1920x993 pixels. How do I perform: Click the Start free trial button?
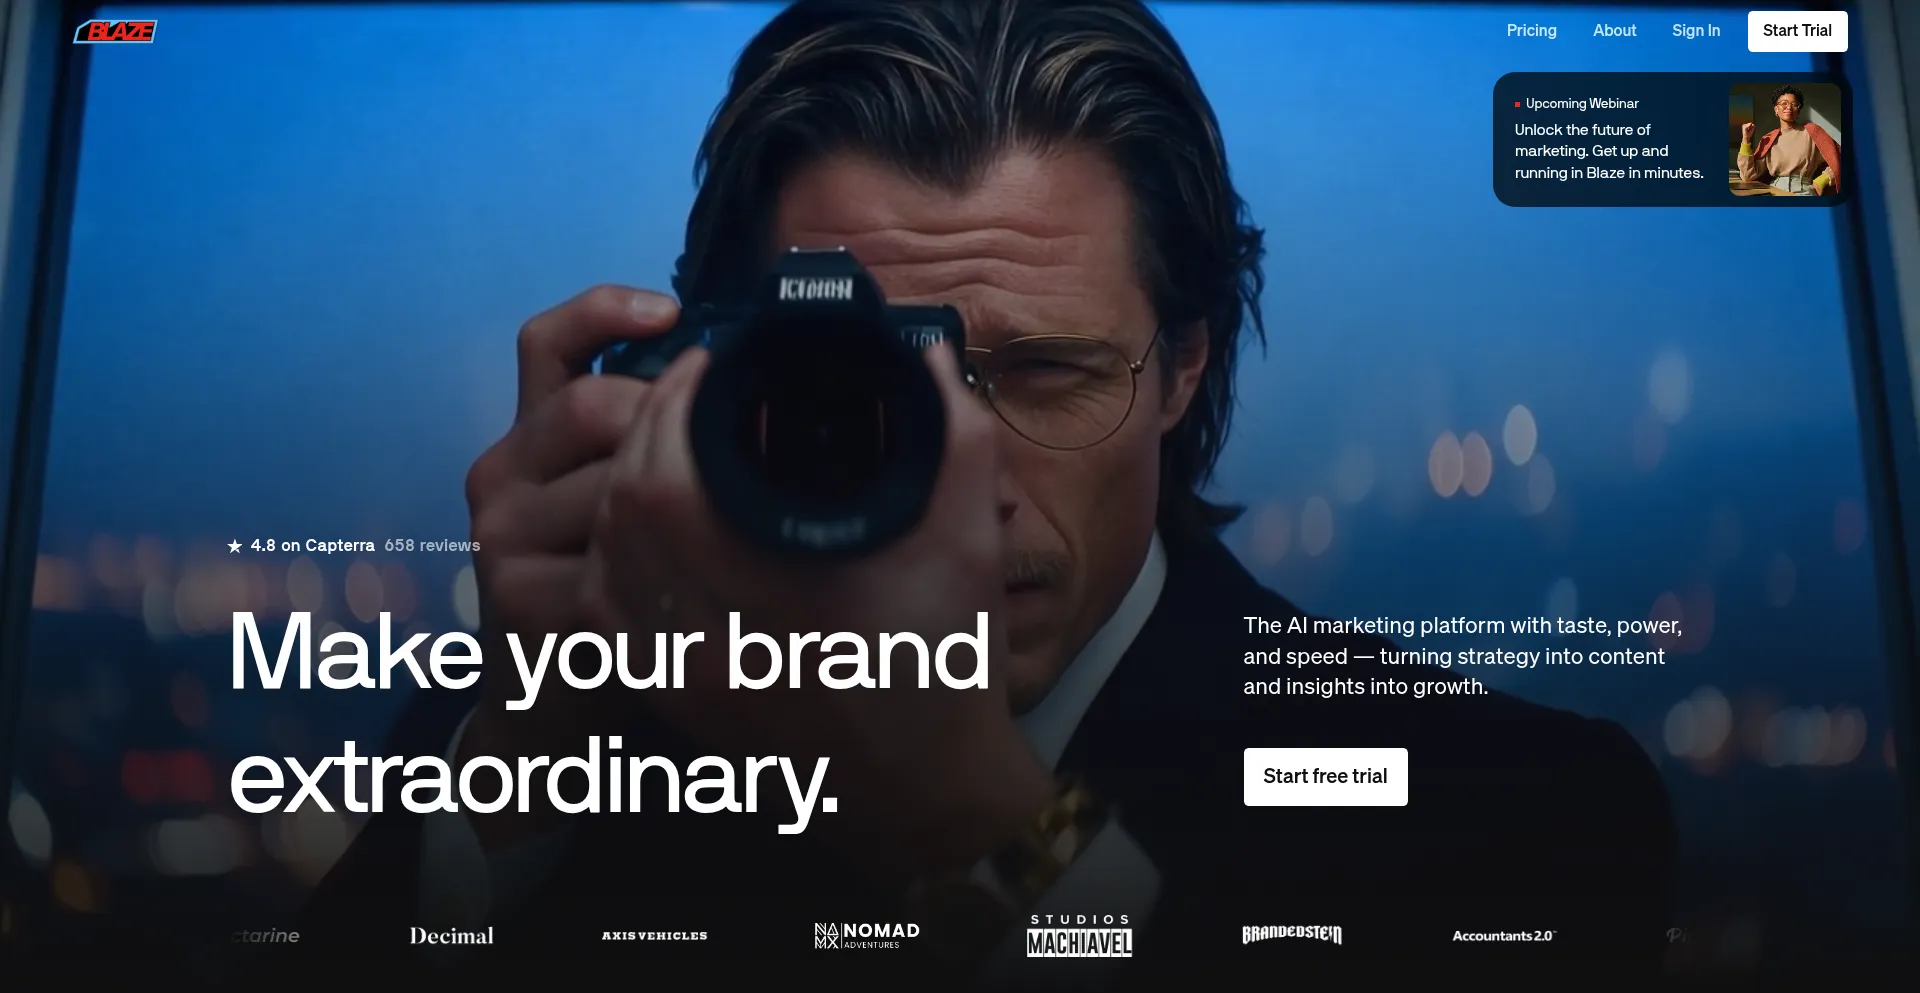click(1325, 777)
